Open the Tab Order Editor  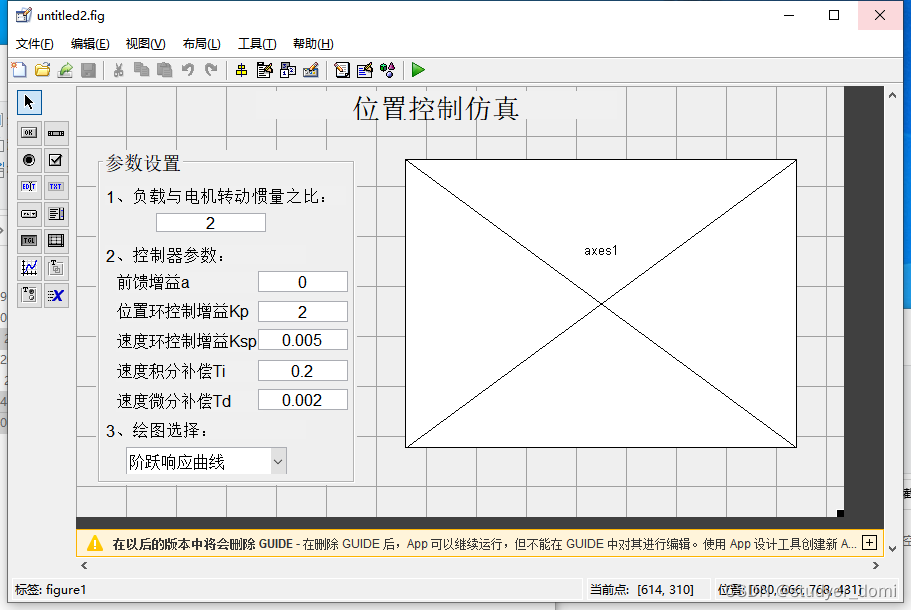click(x=288, y=70)
